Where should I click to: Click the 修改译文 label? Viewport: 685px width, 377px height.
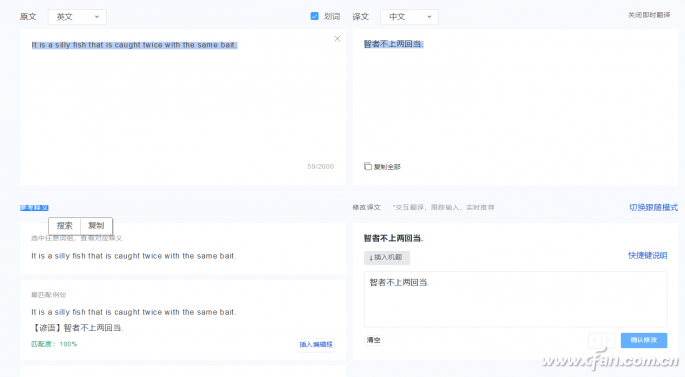[x=367, y=208]
